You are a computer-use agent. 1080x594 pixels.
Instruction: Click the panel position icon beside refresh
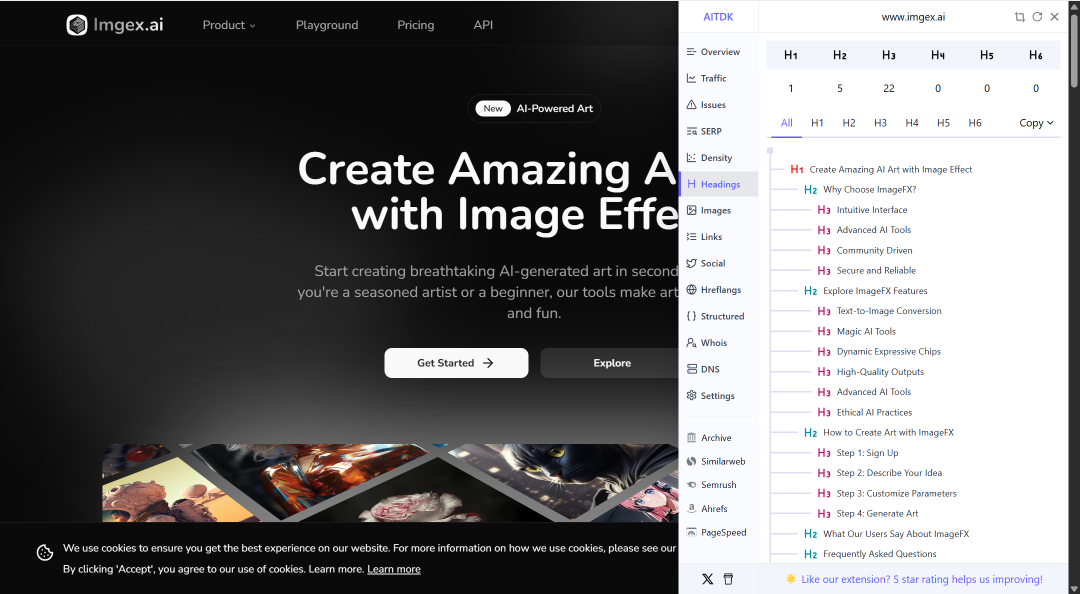pos(1019,17)
